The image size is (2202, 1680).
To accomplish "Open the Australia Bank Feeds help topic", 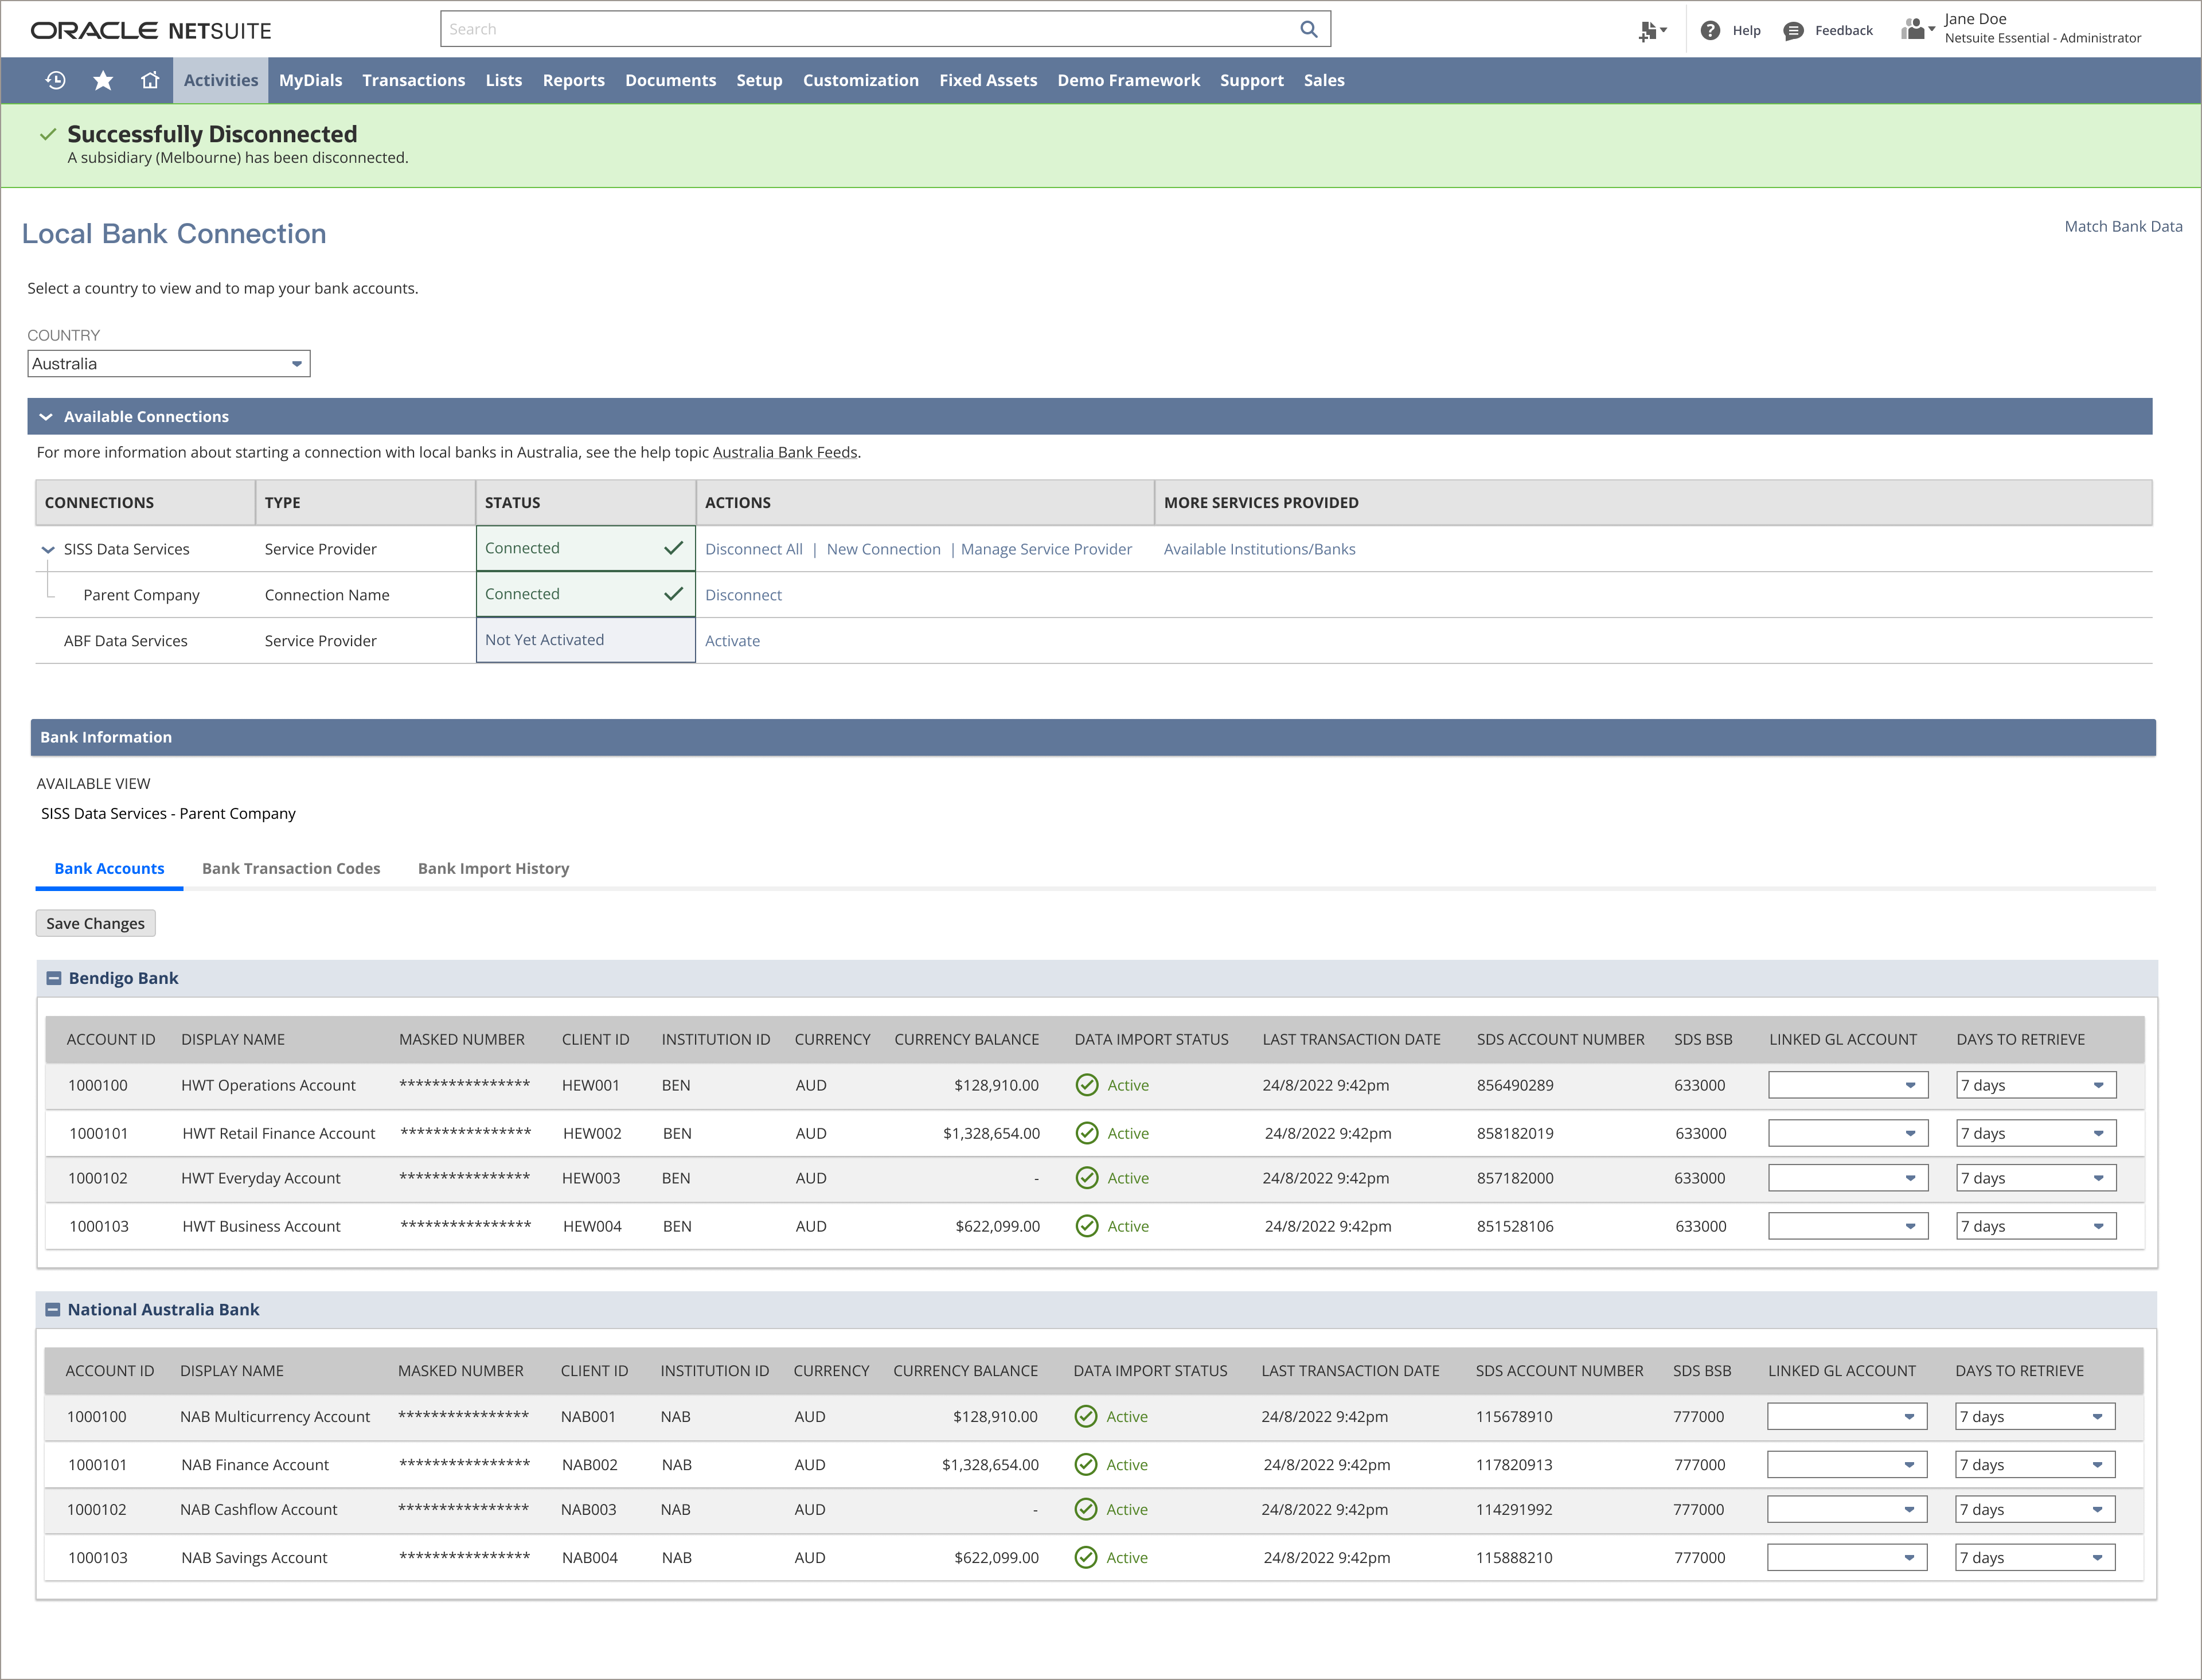I will pos(785,452).
